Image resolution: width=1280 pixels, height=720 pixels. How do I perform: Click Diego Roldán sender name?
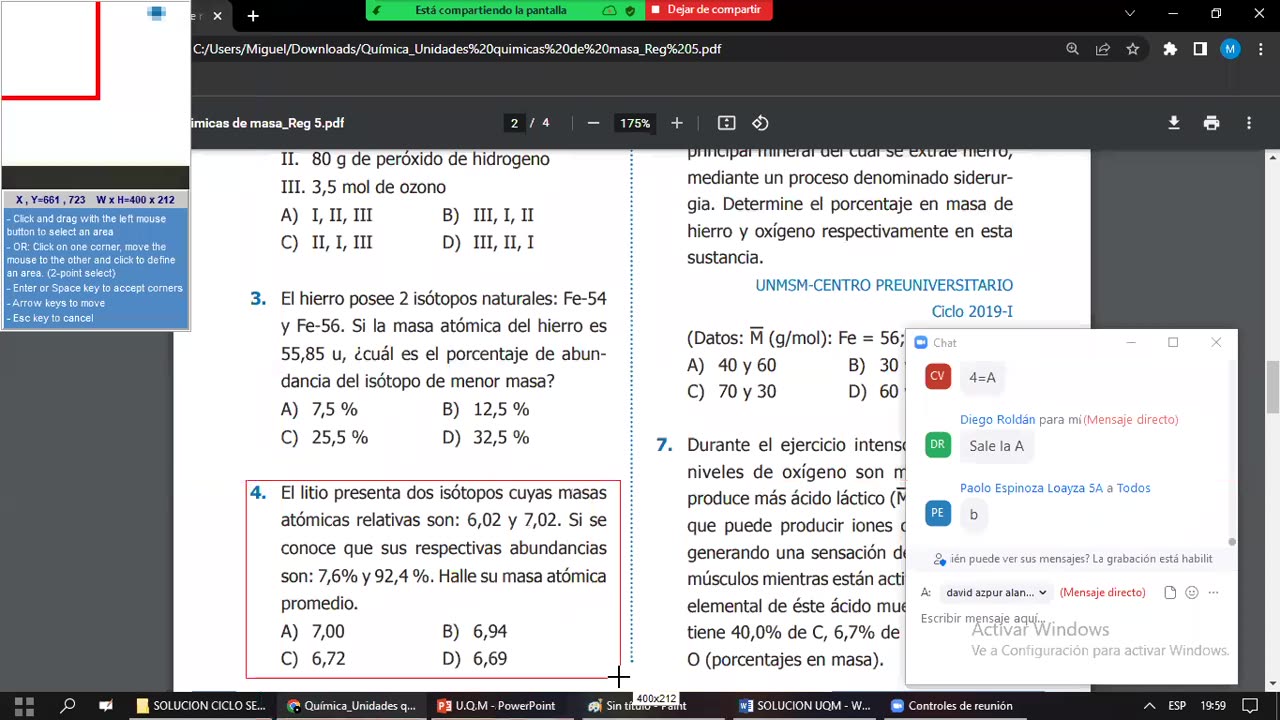coord(997,419)
